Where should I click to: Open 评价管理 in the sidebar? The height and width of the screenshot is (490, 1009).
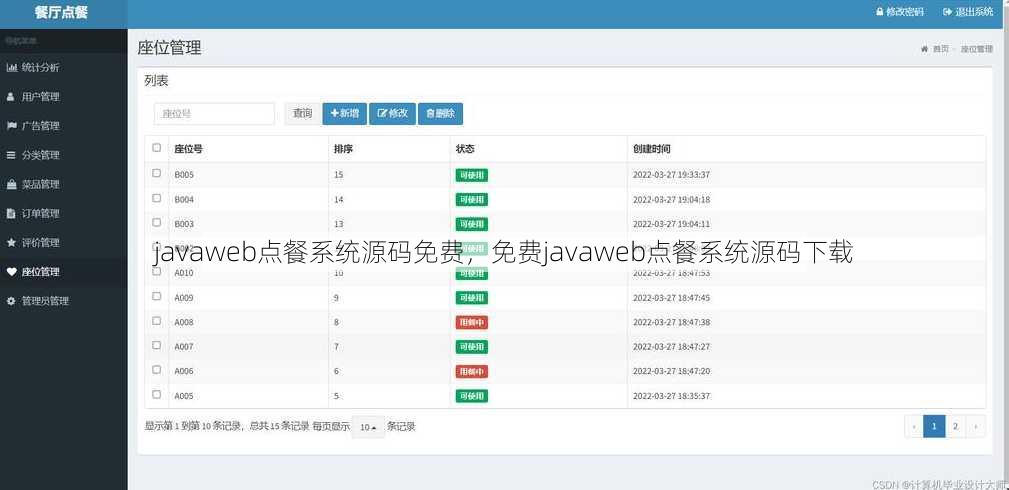pos(63,243)
